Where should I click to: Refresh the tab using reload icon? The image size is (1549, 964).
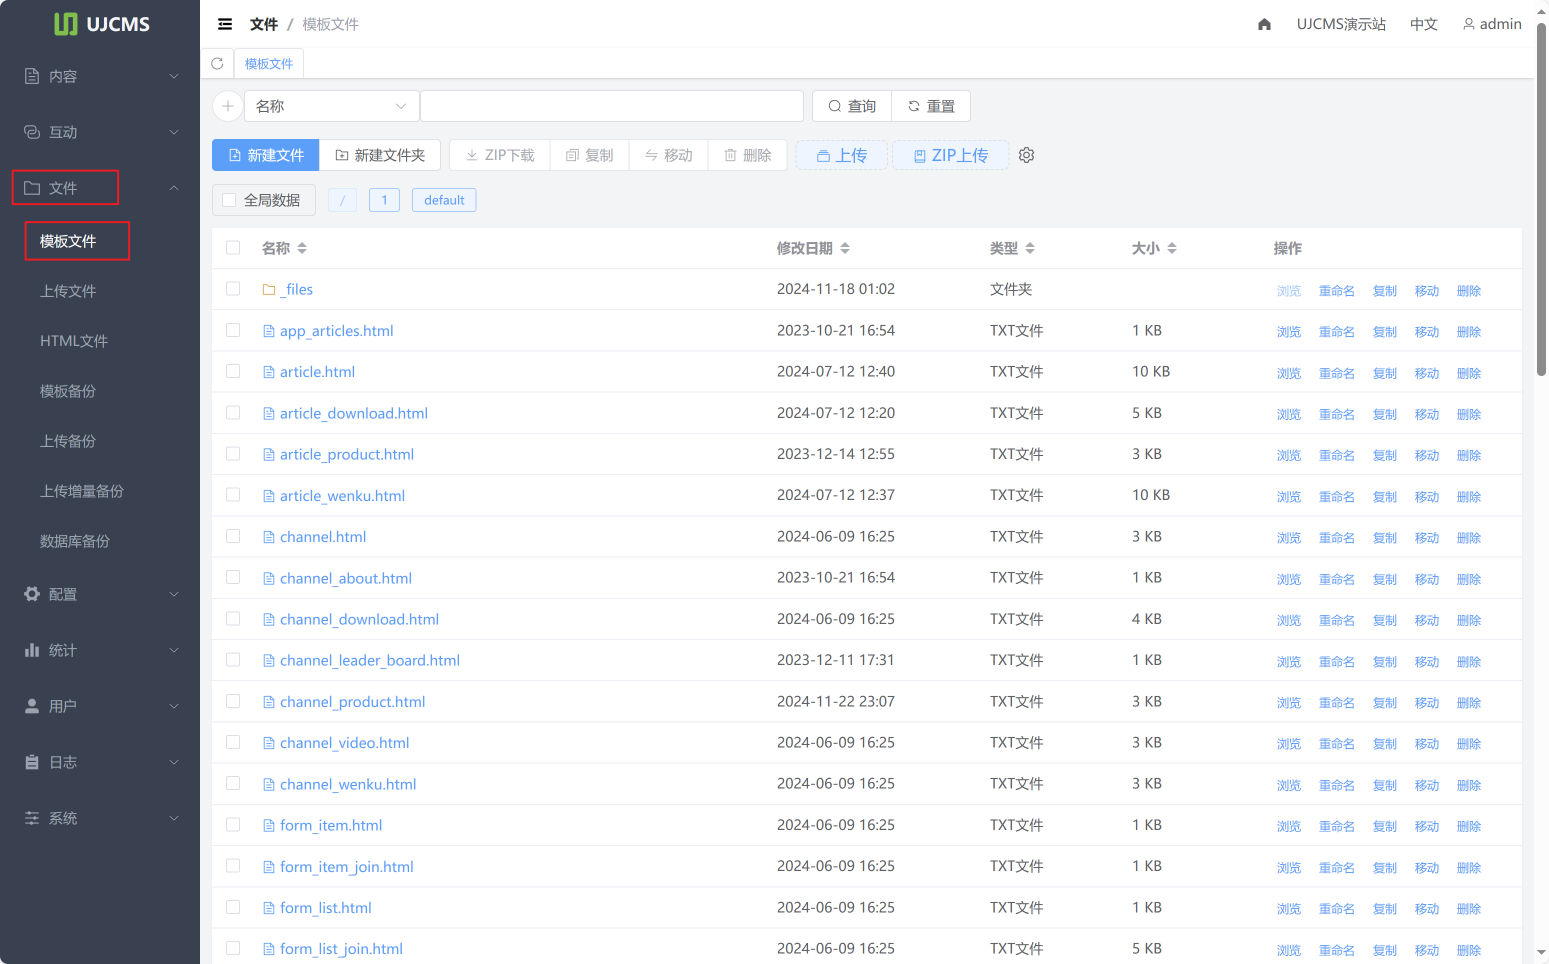217,63
